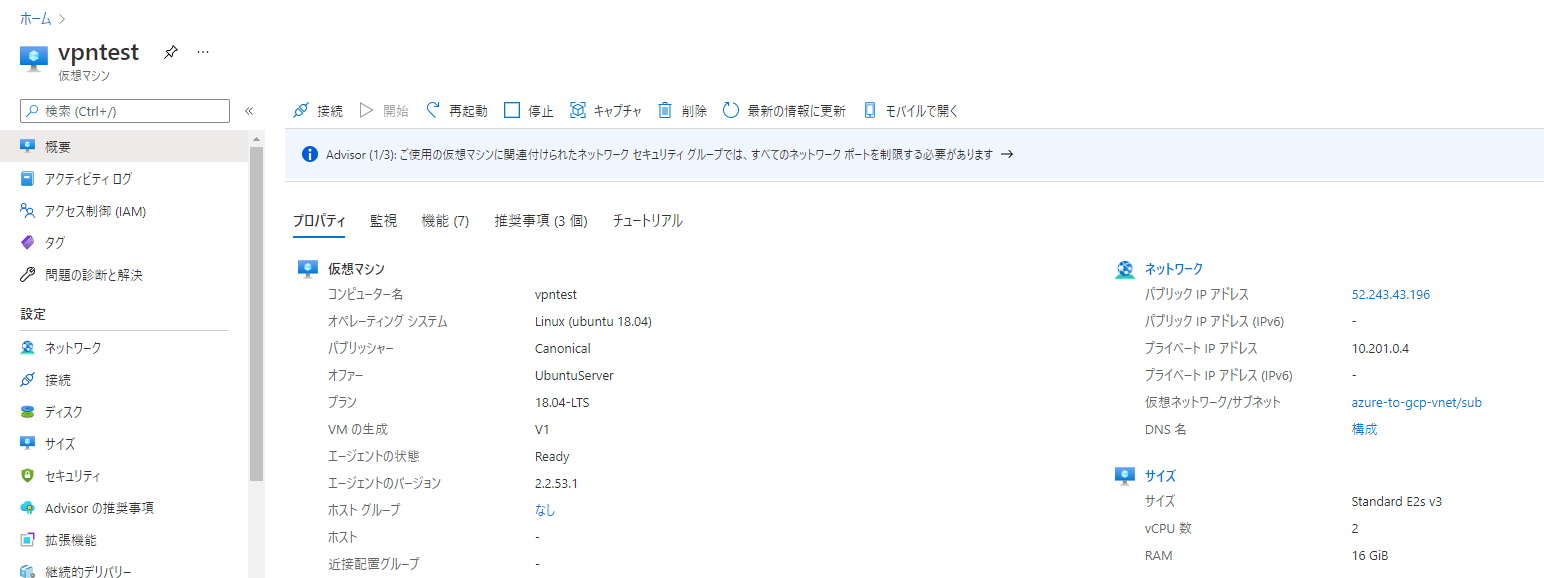Click the 仮想マシン section icon

pos(308,268)
